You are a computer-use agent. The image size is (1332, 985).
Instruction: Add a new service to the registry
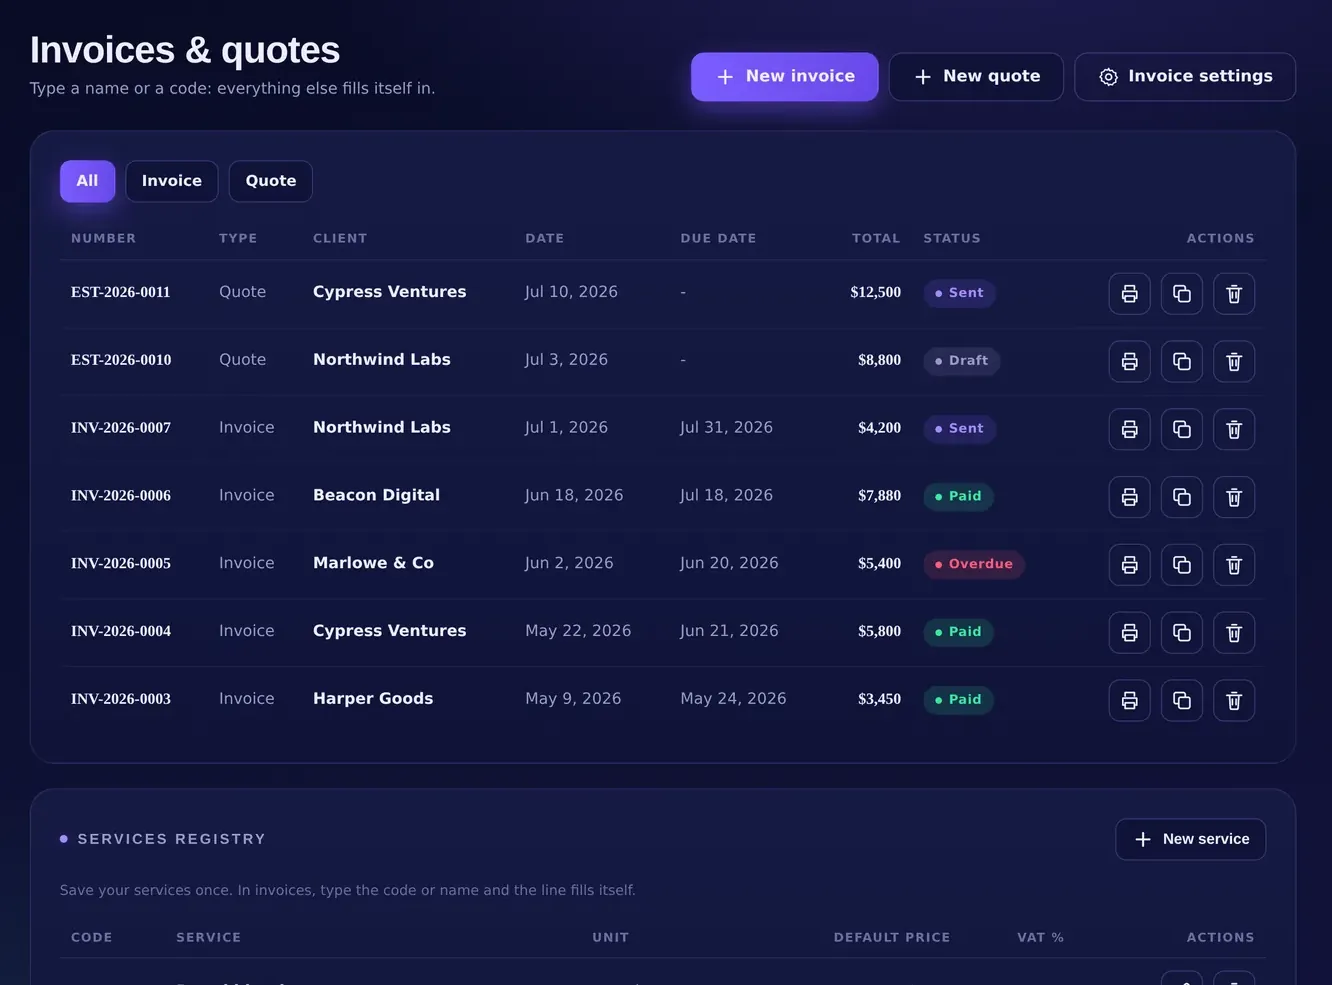[1190, 839]
